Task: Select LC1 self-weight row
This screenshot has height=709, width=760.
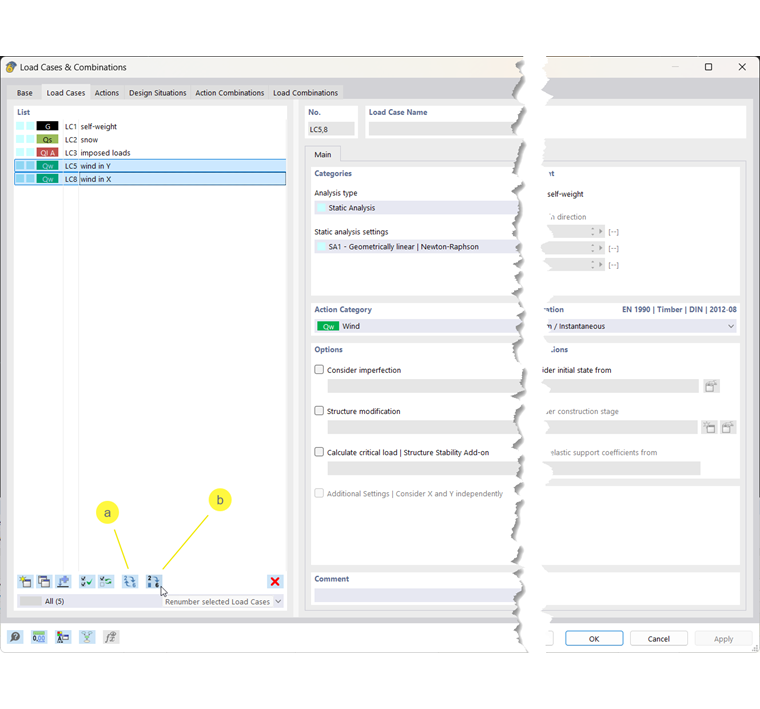Action: click(x=150, y=126)
